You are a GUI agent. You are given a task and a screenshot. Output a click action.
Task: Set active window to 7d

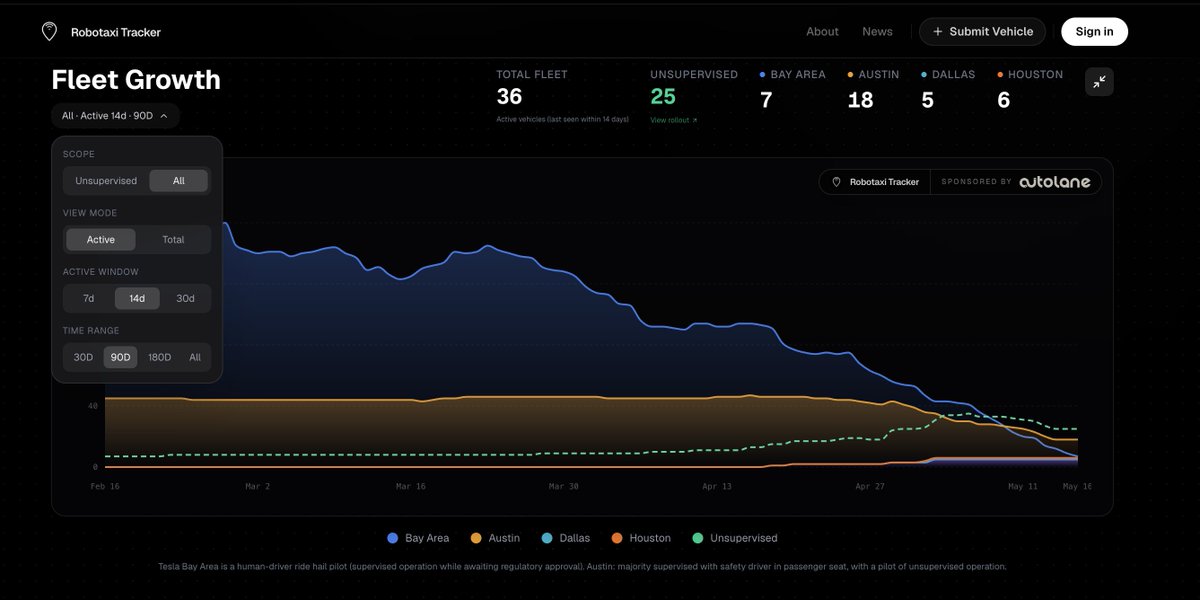click(88, 298)
